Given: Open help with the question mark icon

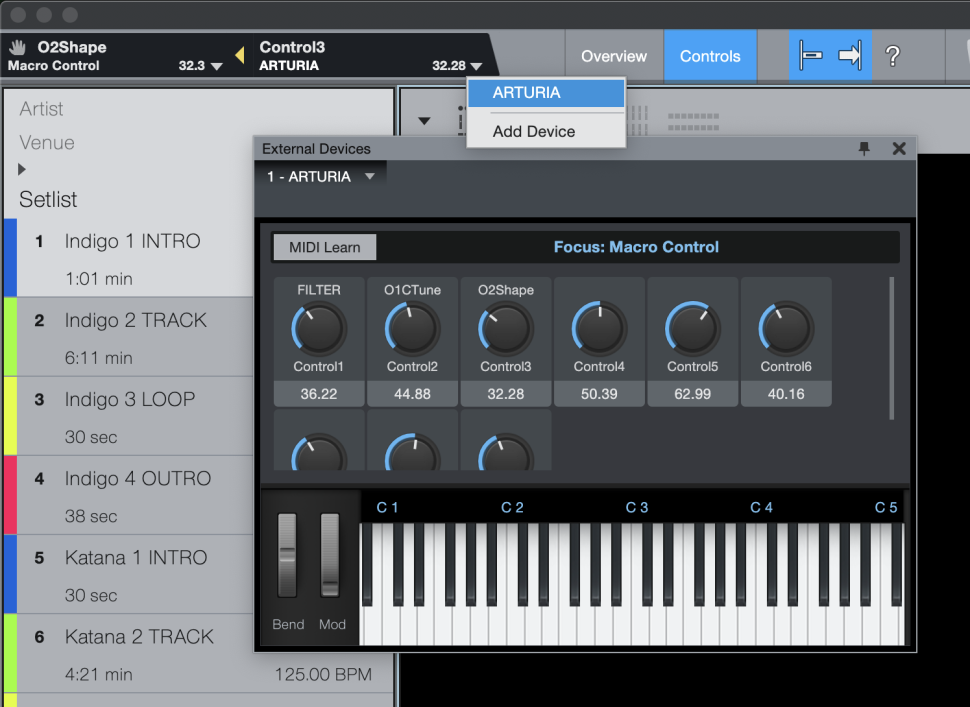Looking at the screenshot, I should (892, 56).
